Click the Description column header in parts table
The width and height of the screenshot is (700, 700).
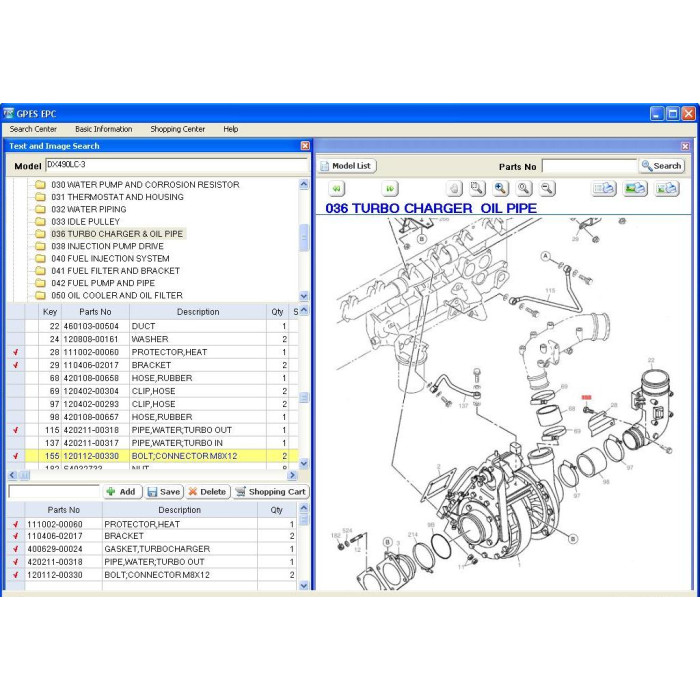click(198, 312)
